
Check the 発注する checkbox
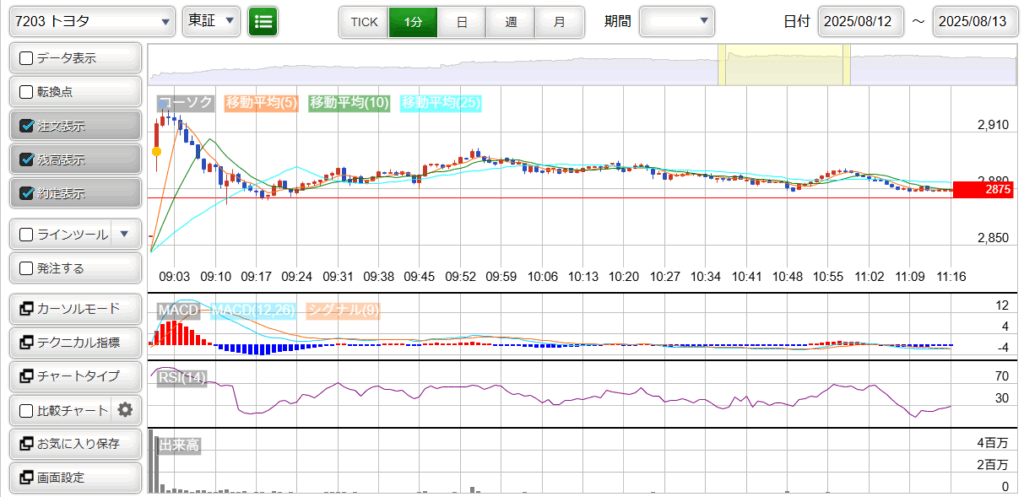click(26, 268)
